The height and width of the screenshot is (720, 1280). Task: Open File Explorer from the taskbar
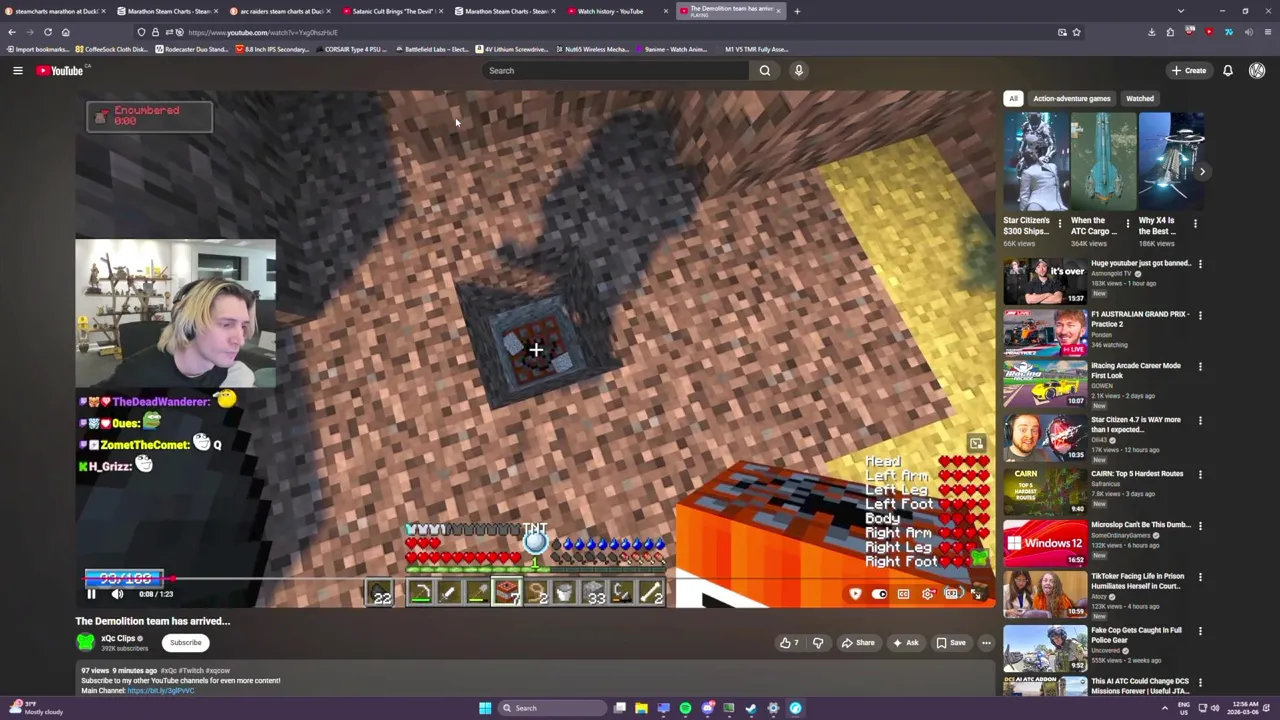[641, 708]
